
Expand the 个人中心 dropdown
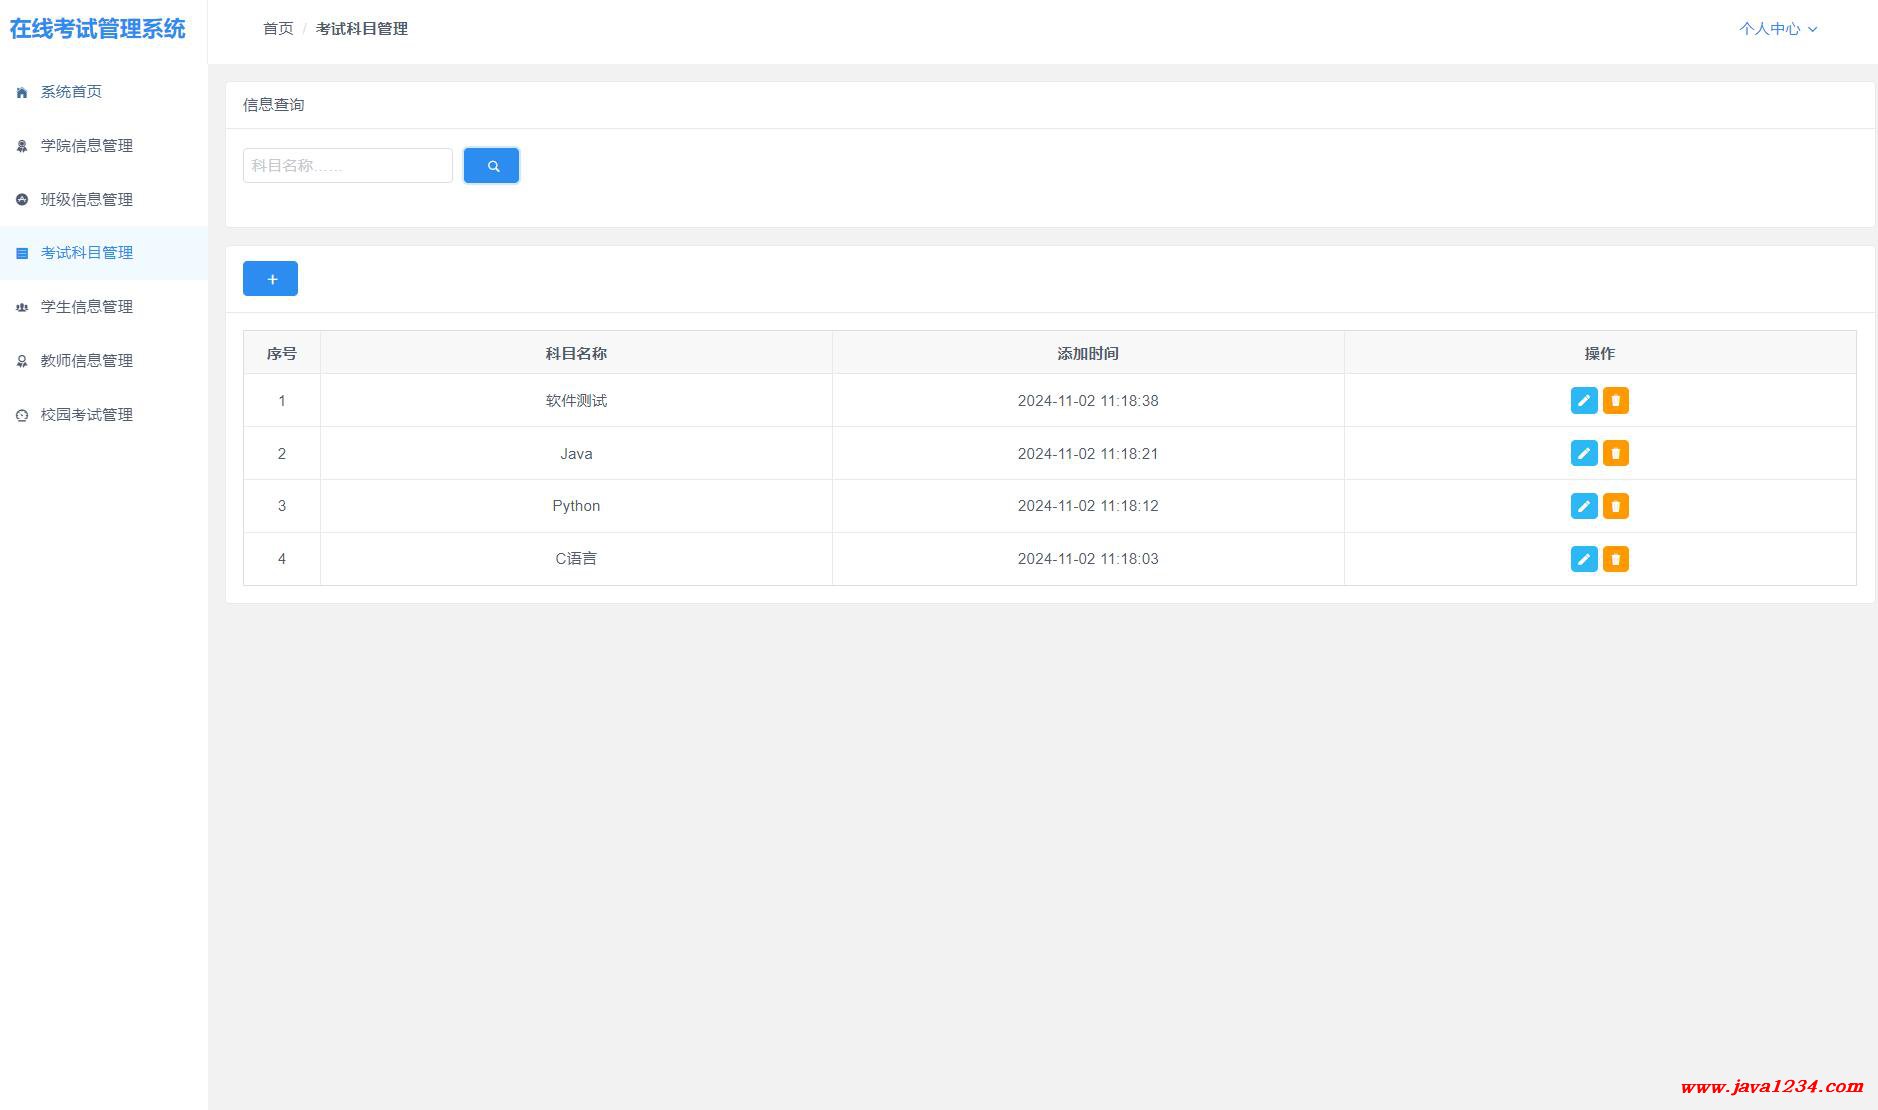point(1777,29)
